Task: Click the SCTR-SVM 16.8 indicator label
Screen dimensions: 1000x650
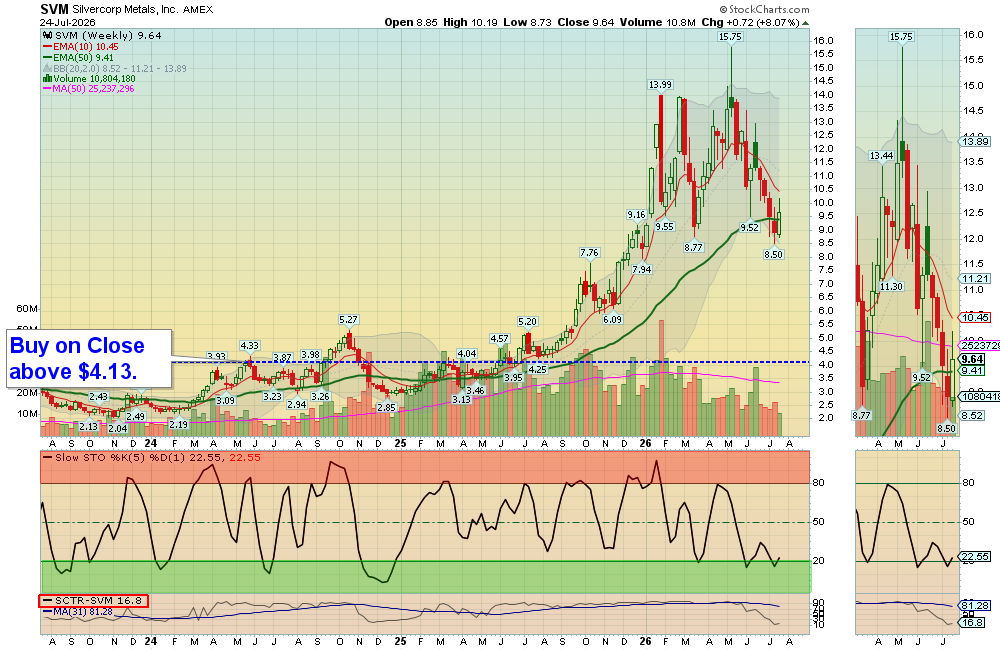Action: click(93, 601)
